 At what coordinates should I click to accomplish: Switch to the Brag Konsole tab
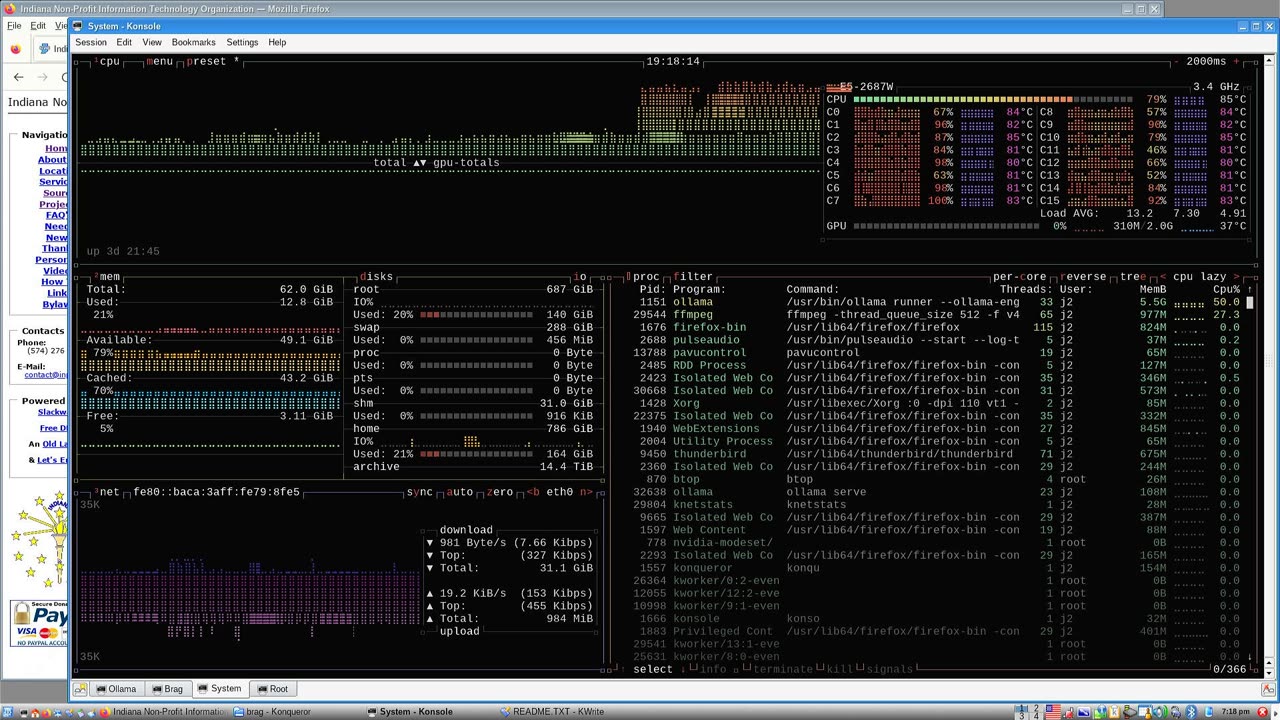pos(167,689)
